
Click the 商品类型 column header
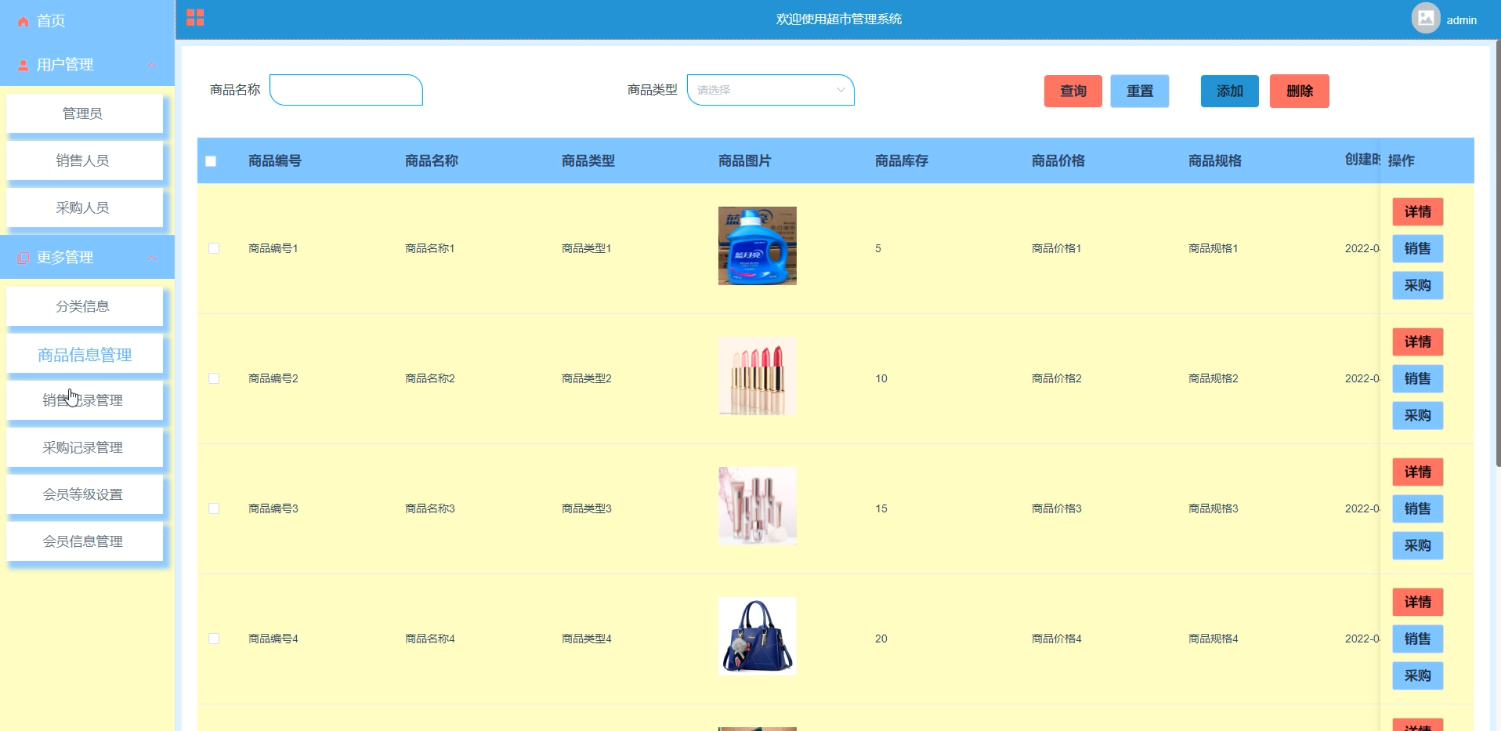coord(588,161)
